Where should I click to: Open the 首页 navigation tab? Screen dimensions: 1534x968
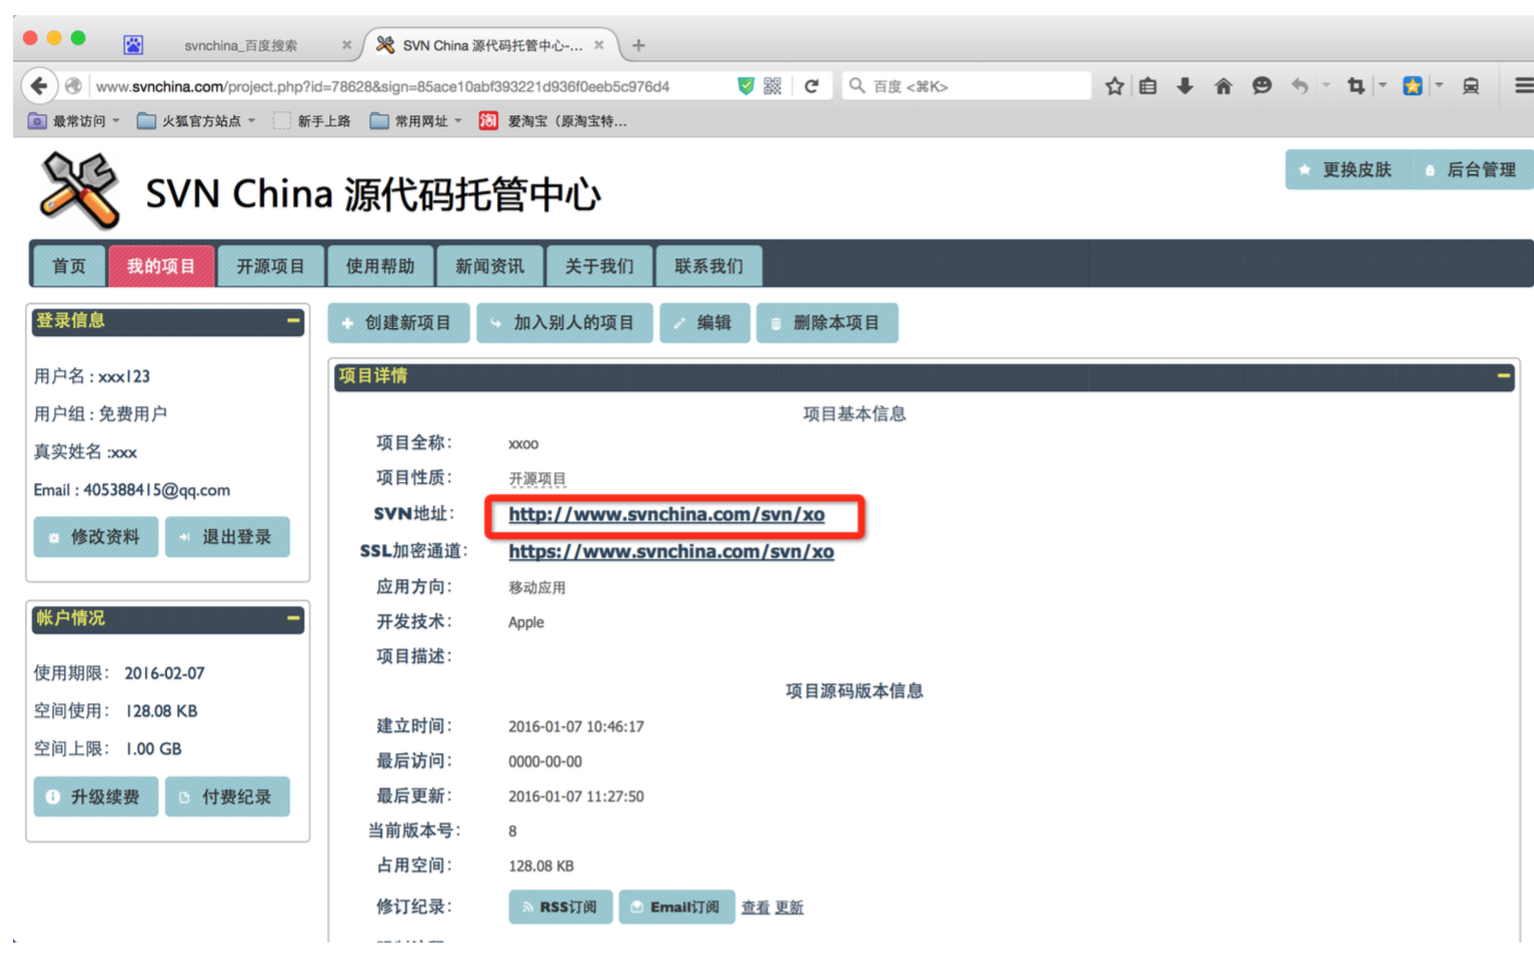[x=69, y=266]
